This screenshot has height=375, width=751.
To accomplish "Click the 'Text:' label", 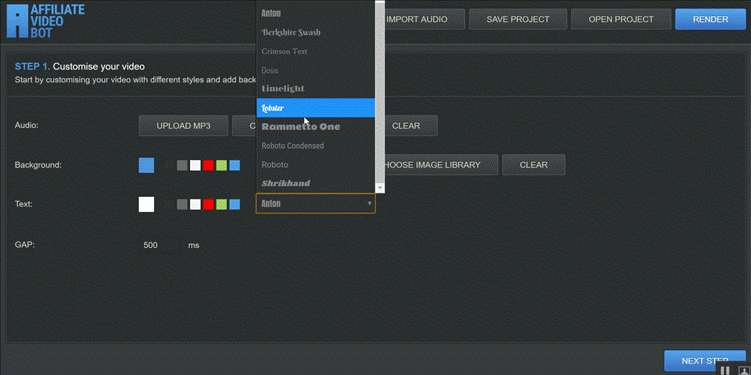I will [x=23, y=204].
